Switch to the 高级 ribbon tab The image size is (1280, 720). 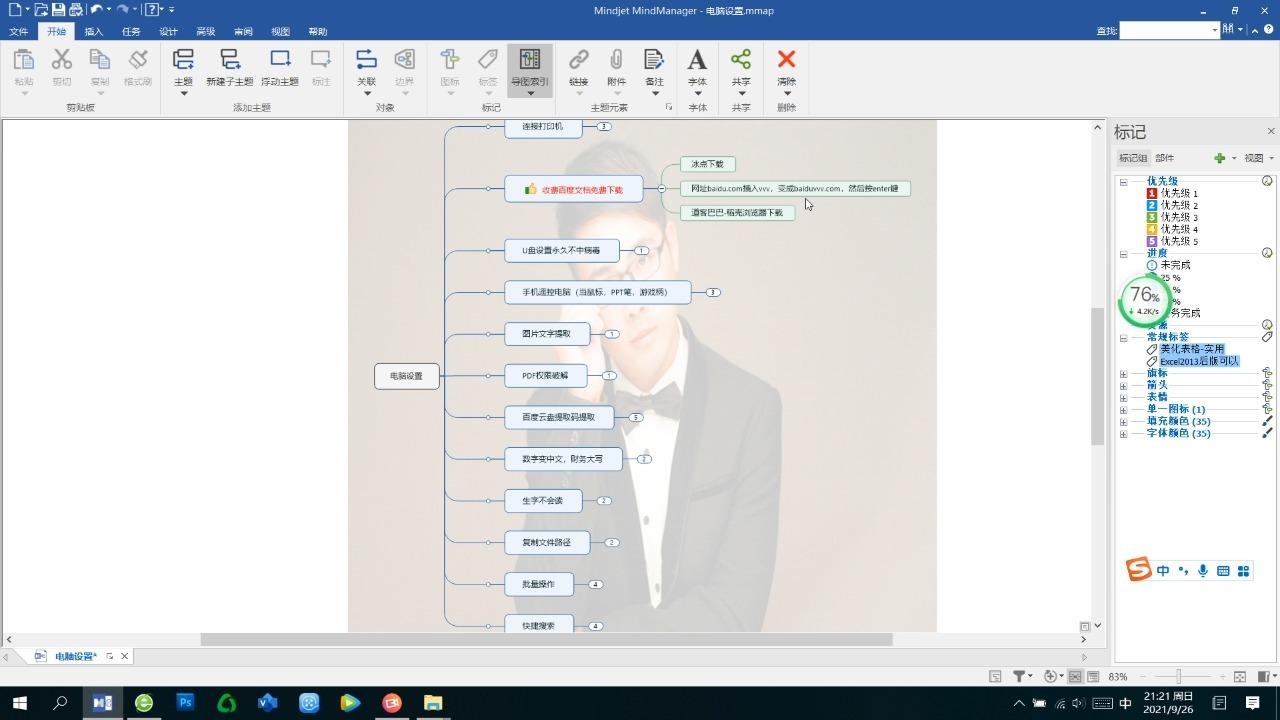click(206, 32)
